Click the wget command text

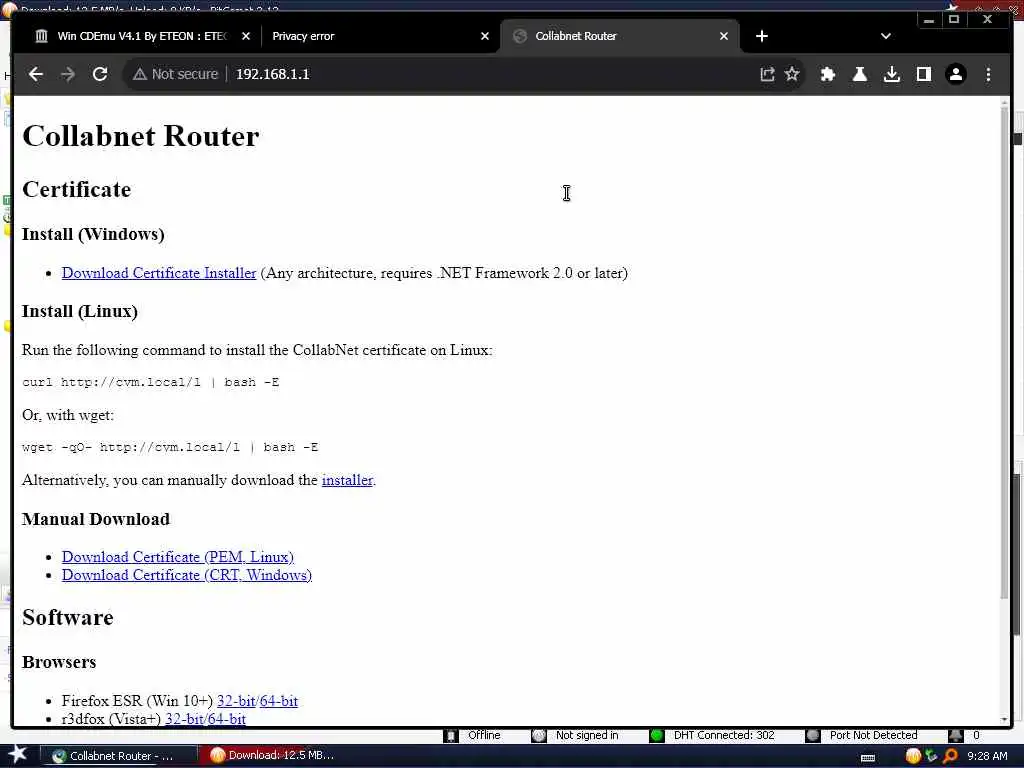[170, 447]
